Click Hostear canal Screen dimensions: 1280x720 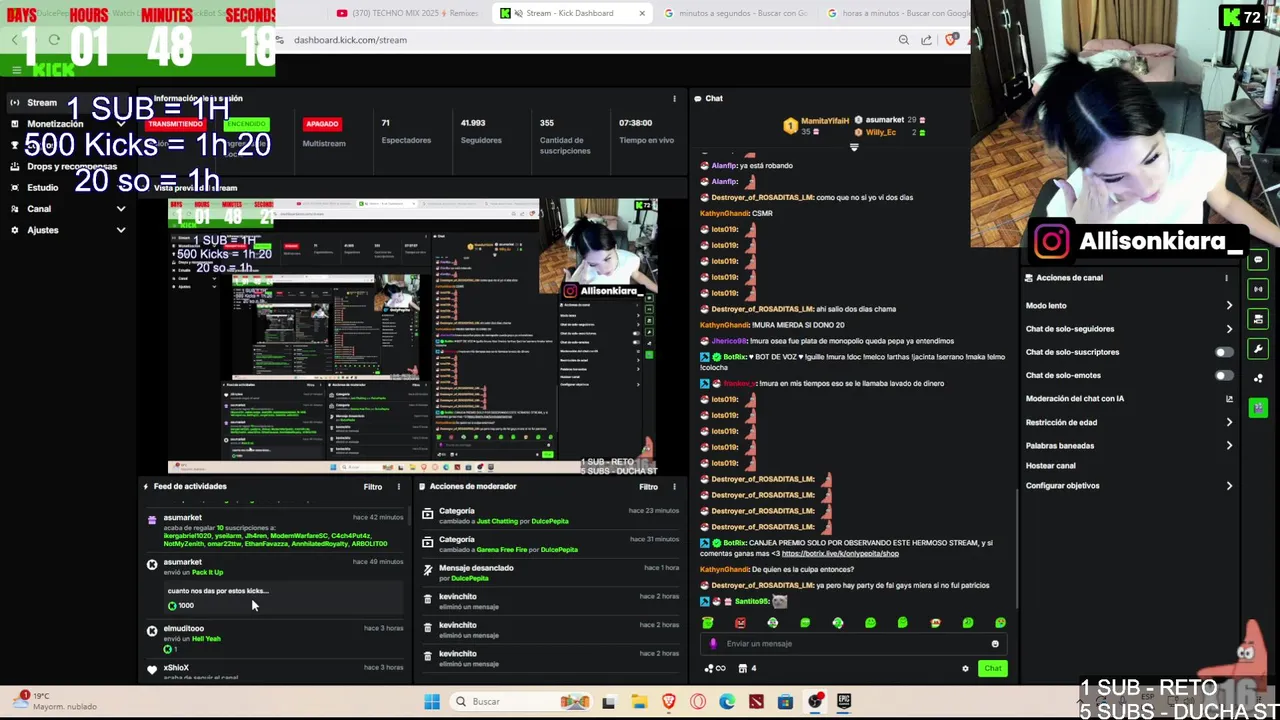point(1050,466)
